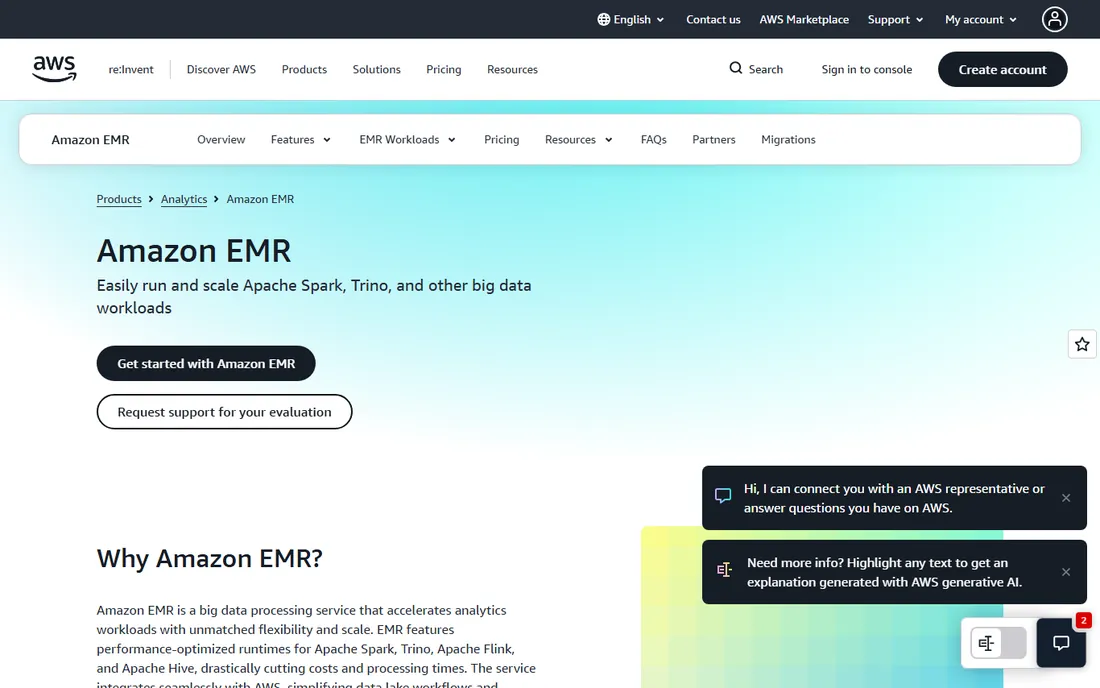Click the Amazon EMR title in sub-navigation
The width and height of the screenshot is (1100, 688).
click(90, 140)
